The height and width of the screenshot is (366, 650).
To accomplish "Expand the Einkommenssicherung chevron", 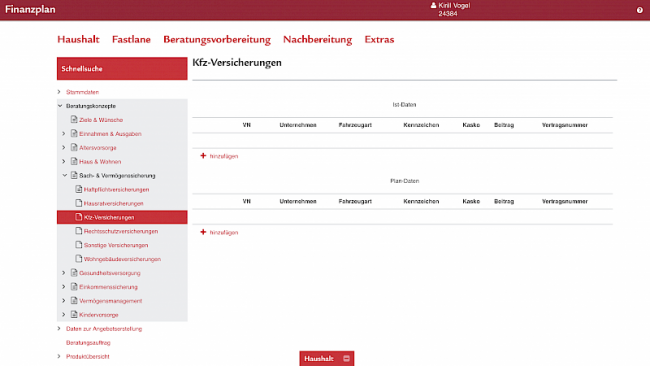I will (63, 286).
